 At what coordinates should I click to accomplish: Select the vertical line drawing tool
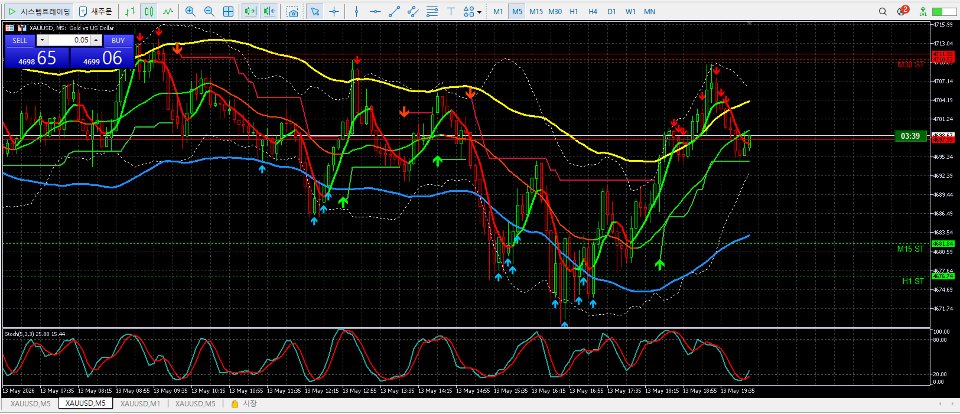[x=356, y=11]
